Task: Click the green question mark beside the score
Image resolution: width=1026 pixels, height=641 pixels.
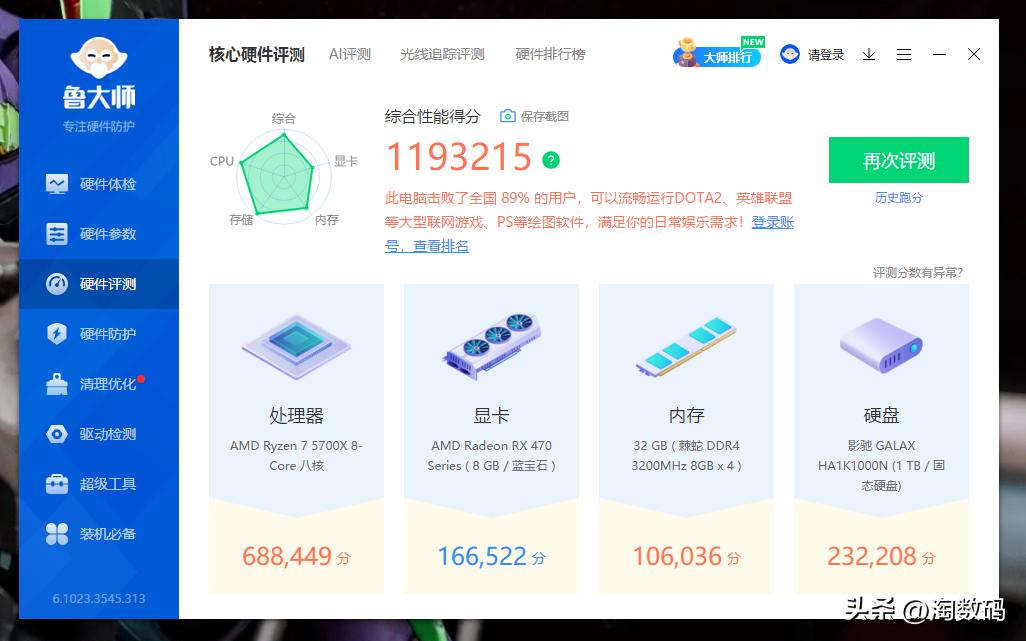Action: 550,159
